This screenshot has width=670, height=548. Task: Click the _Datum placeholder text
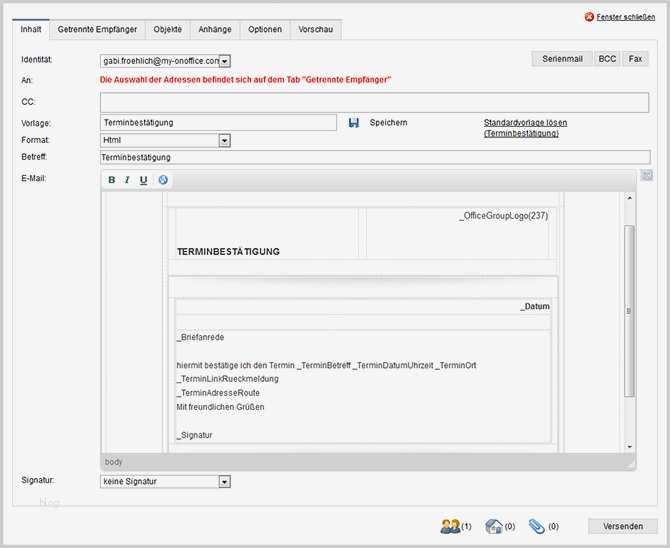tap(535, 306)
